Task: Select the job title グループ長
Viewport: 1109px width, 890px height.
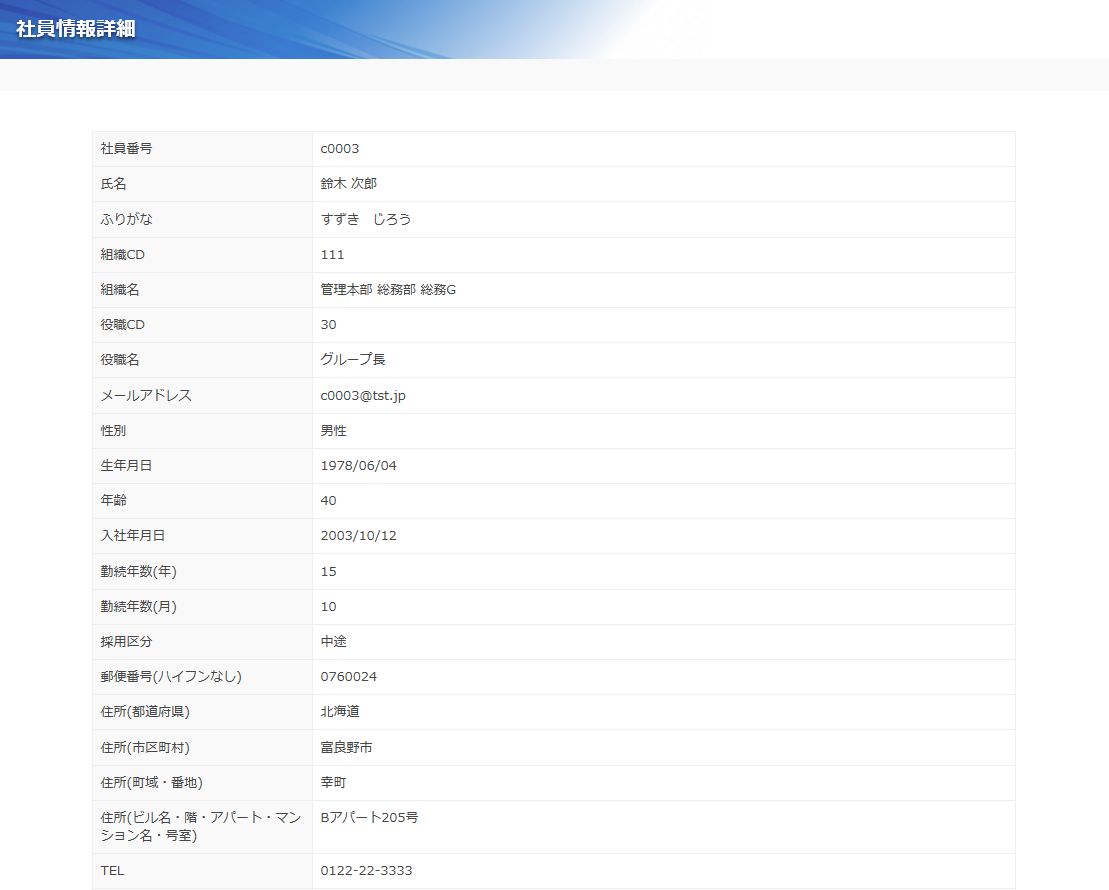Action: point(354,360)
